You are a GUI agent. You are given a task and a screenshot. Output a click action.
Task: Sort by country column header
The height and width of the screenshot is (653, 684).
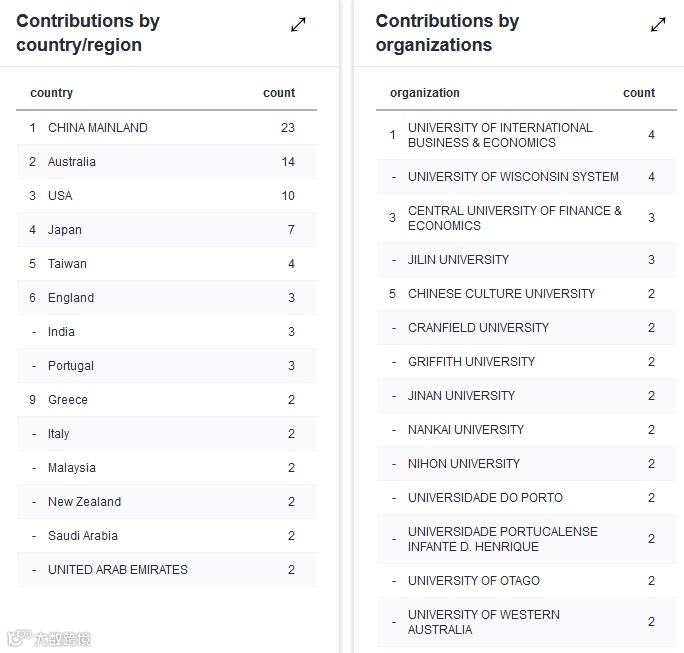tap(52, 93)
